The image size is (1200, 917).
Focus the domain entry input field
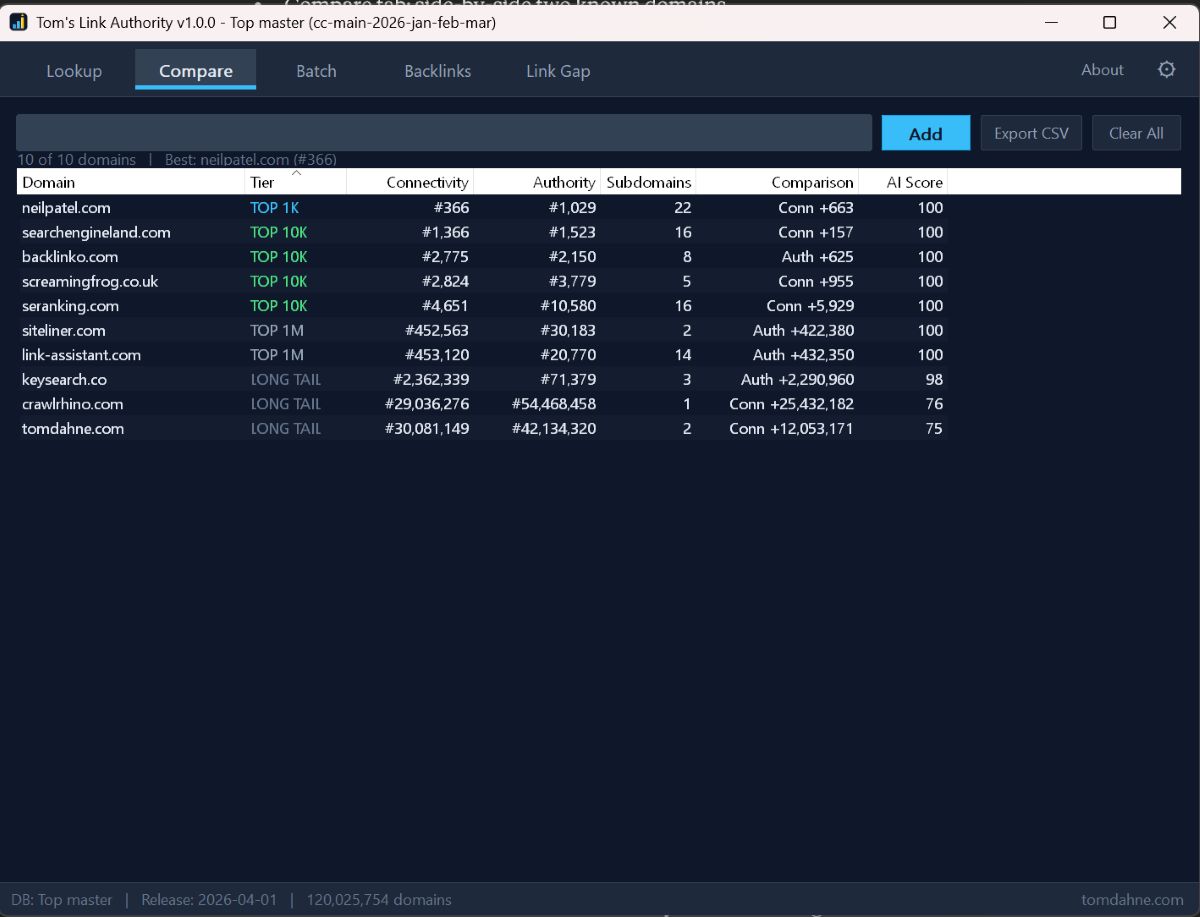pos(444,133)
